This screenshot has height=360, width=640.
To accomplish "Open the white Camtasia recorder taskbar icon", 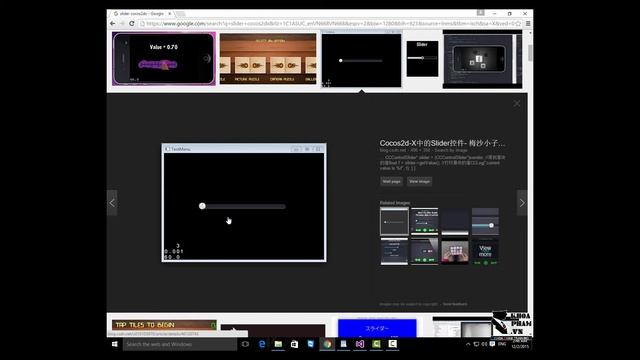I will 392,344.
